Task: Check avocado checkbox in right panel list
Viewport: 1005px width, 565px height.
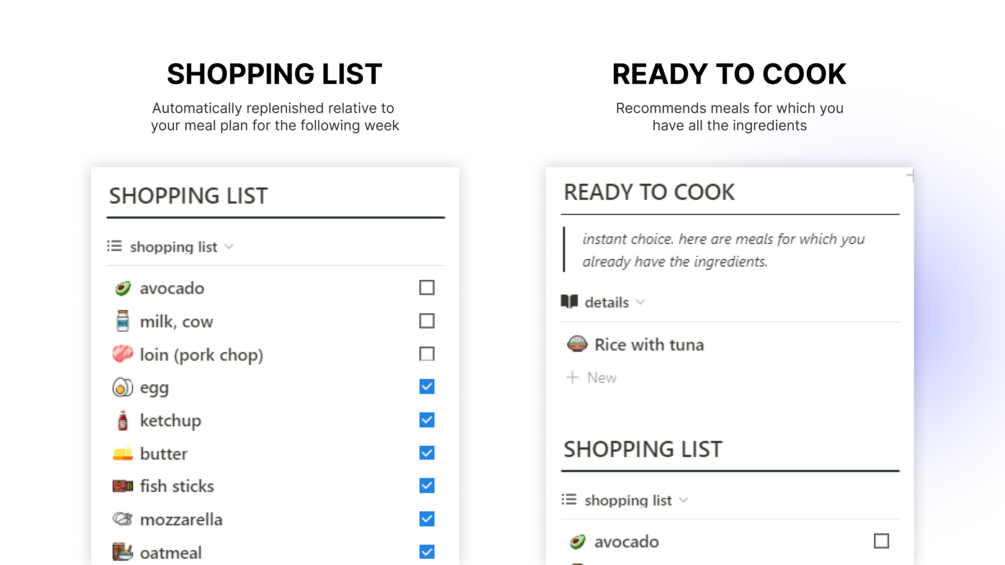Action: coord(881,541)
